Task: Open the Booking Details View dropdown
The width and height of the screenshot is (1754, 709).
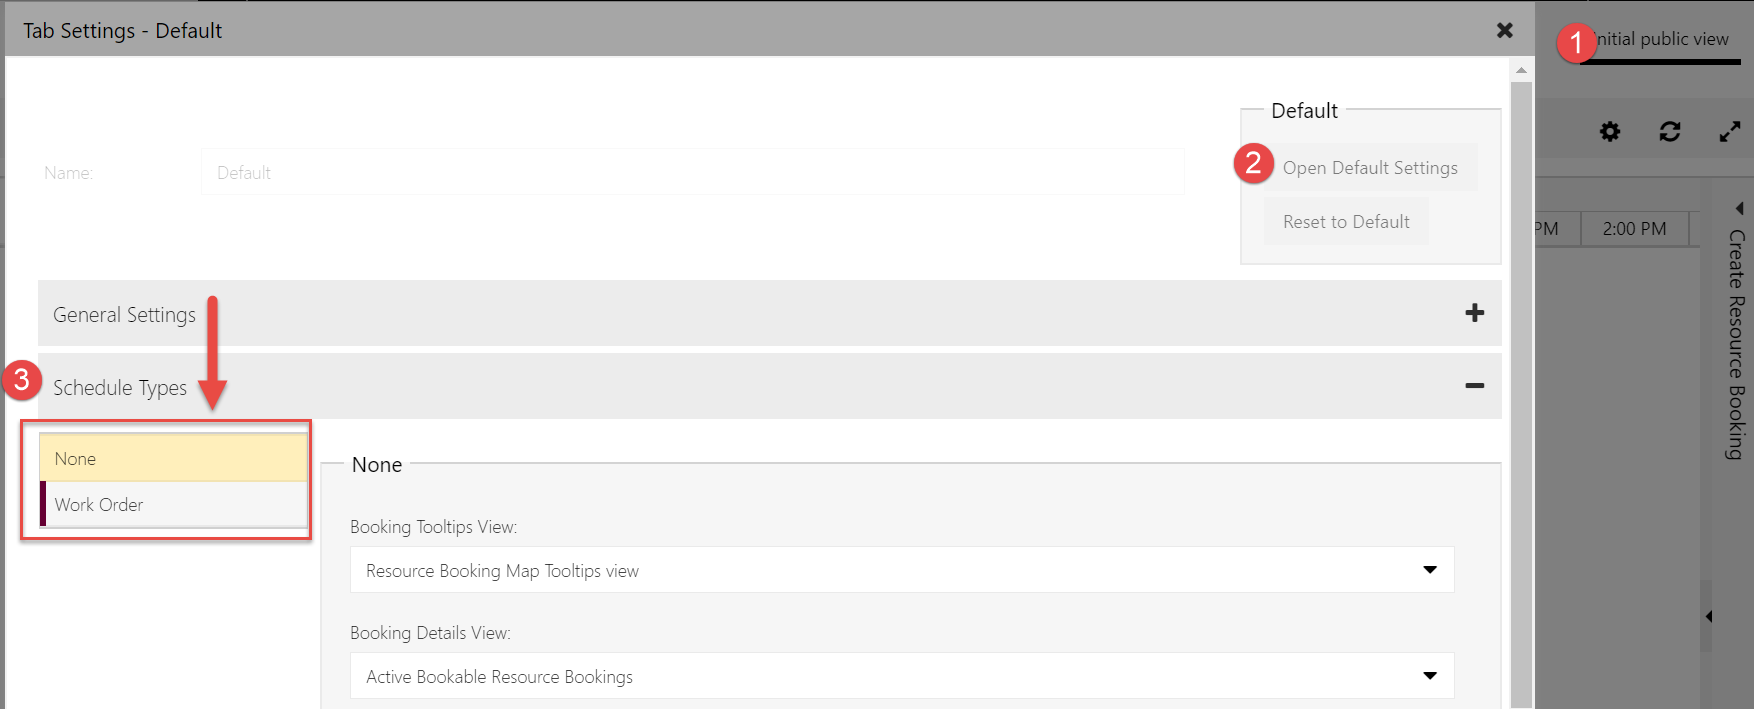Action: click(1430, 676)
